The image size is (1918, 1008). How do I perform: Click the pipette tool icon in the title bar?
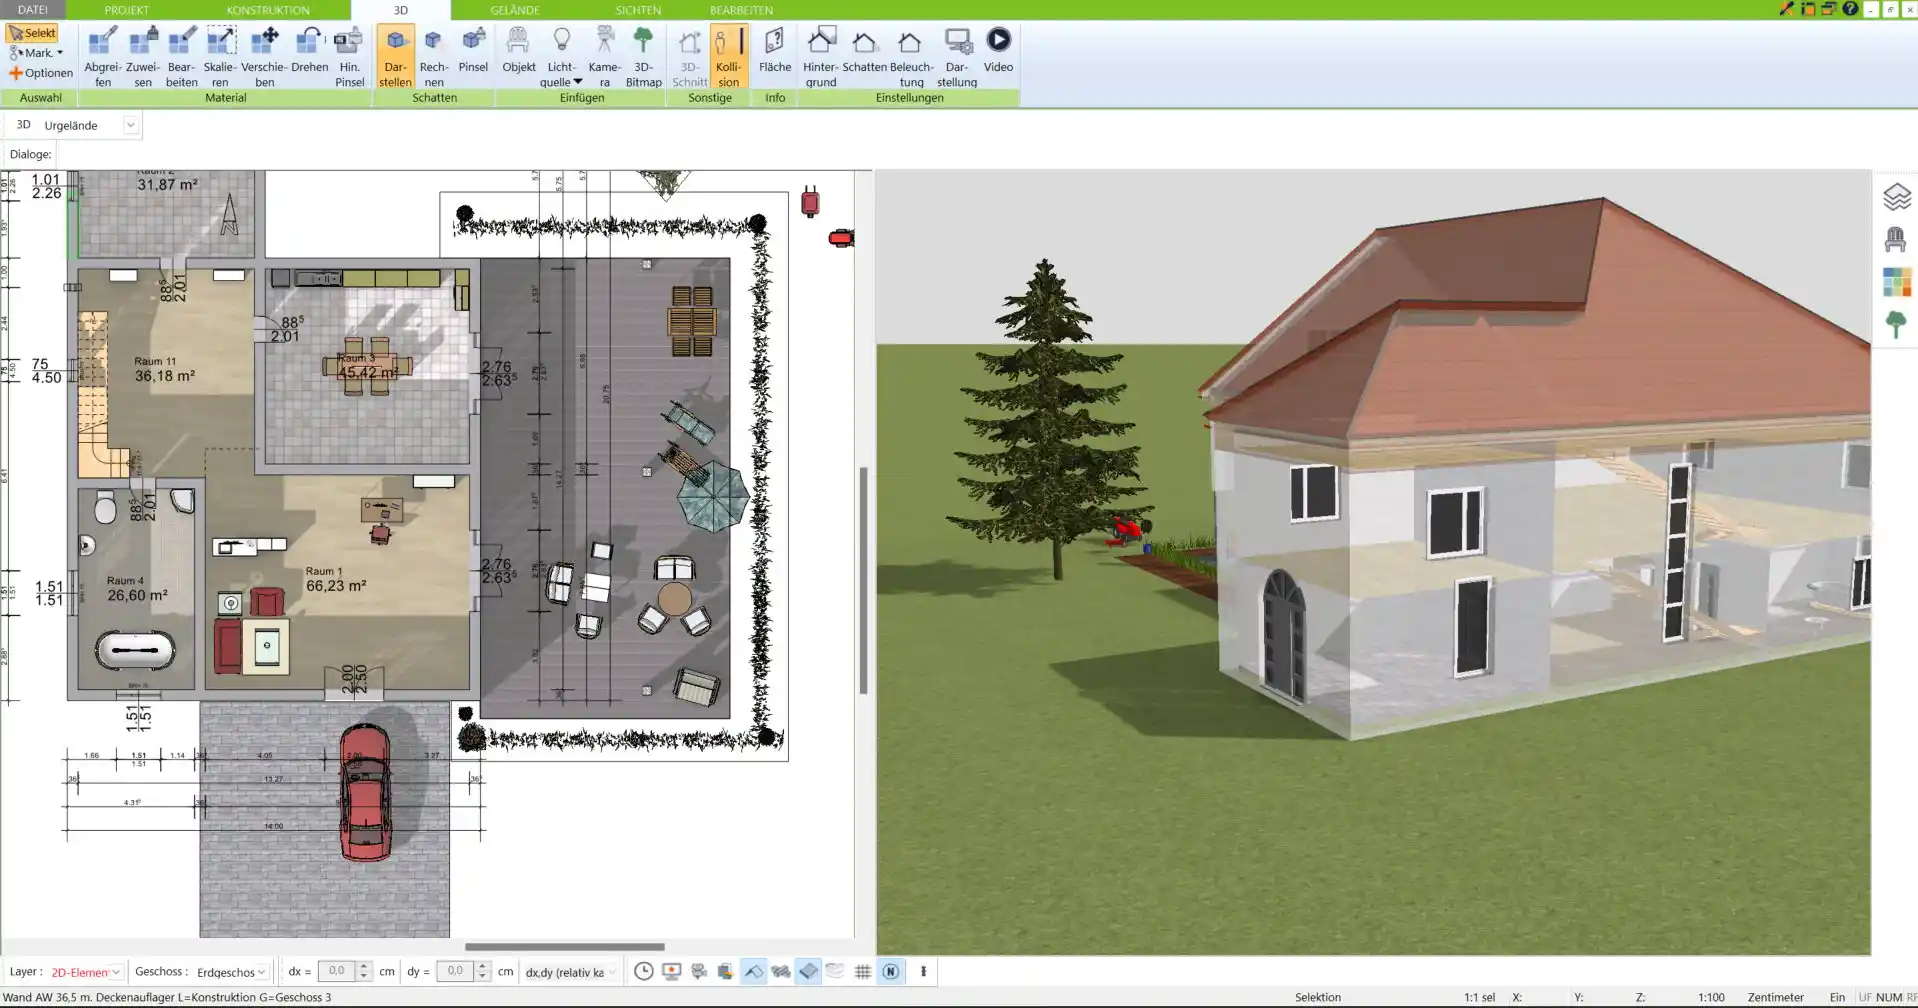pos(1787,9)
